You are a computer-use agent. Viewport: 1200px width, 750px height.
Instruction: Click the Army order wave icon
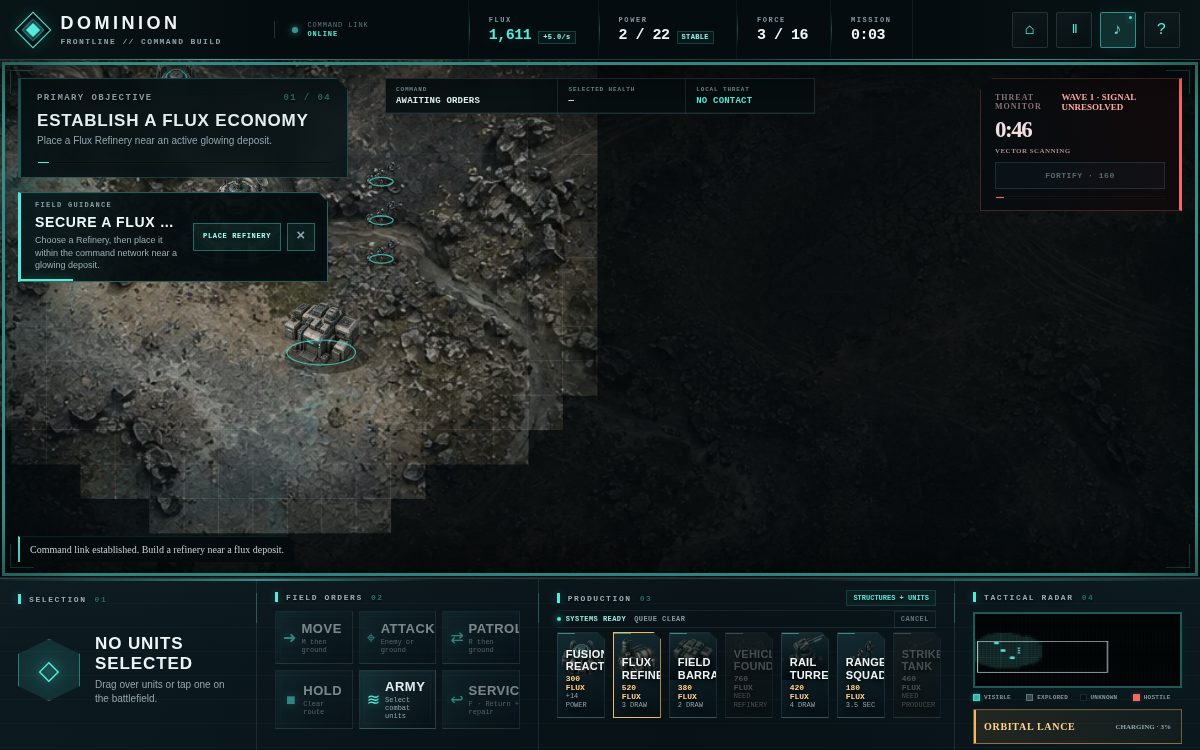(373, 700)
